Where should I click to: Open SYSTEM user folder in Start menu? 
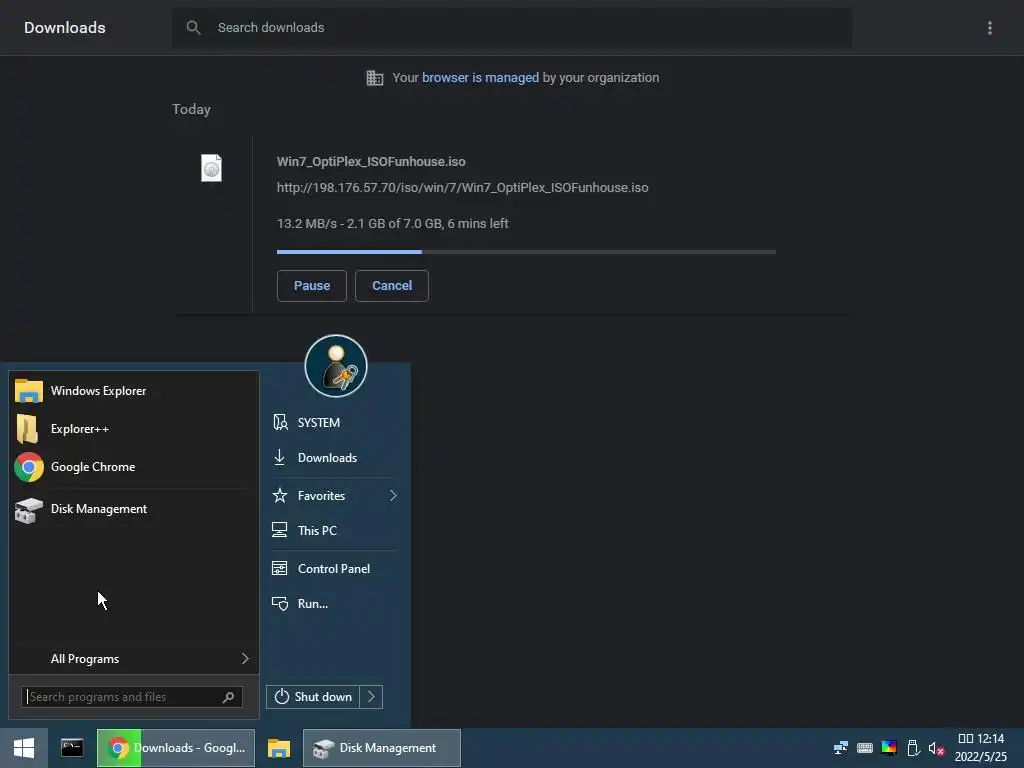pos(334,423)
